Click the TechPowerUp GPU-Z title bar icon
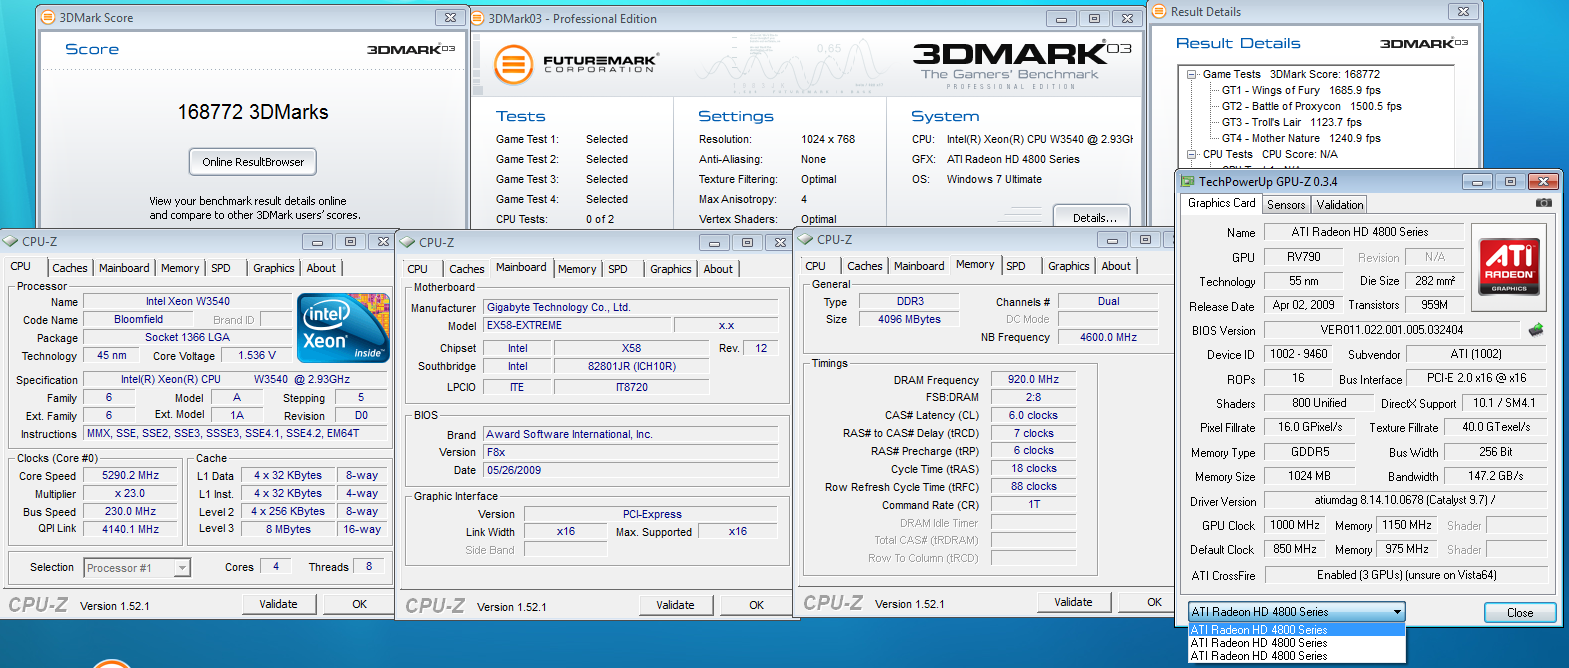Image resolution: width=1569 pixels, height=668 pixels. 1188,181
